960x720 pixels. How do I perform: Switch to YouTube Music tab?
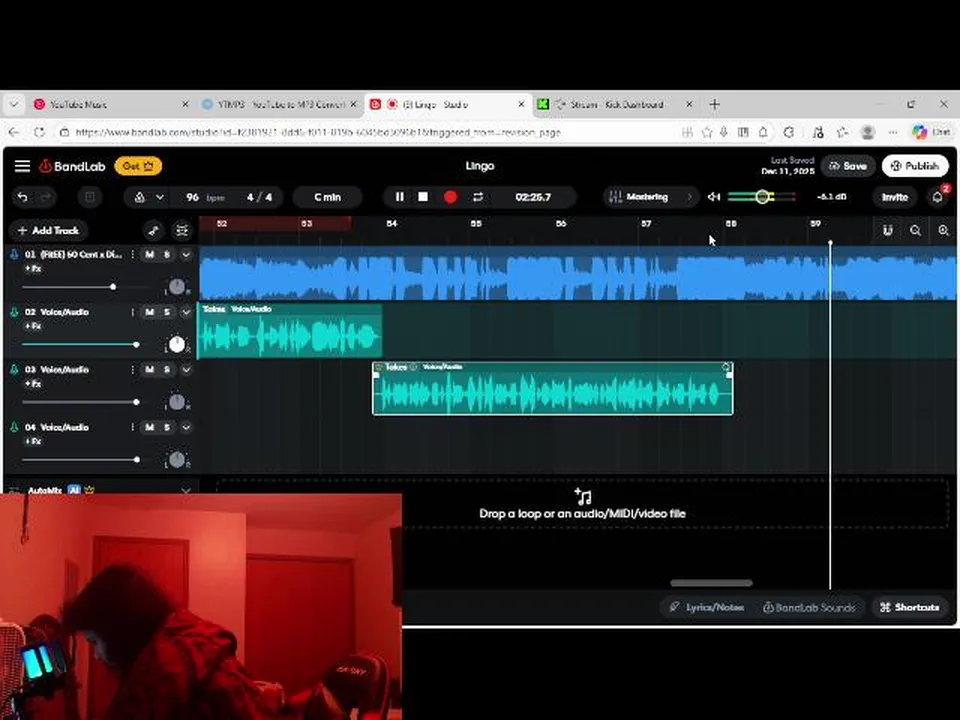click(x=110, y=105)
